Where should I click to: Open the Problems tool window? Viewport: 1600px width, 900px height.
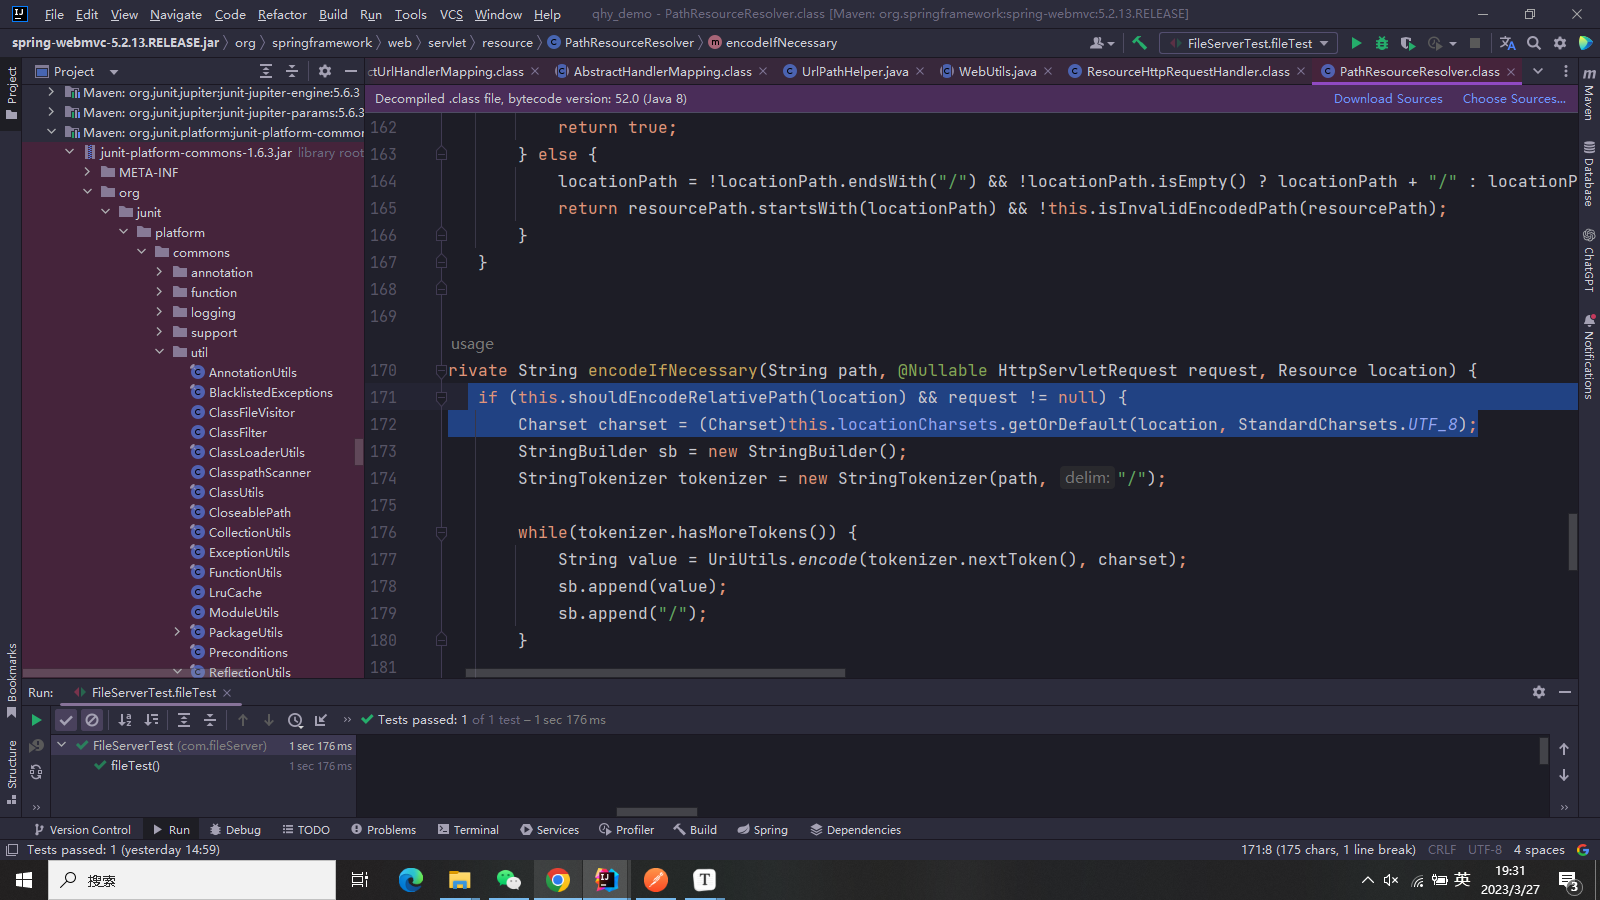click(383, 830)
